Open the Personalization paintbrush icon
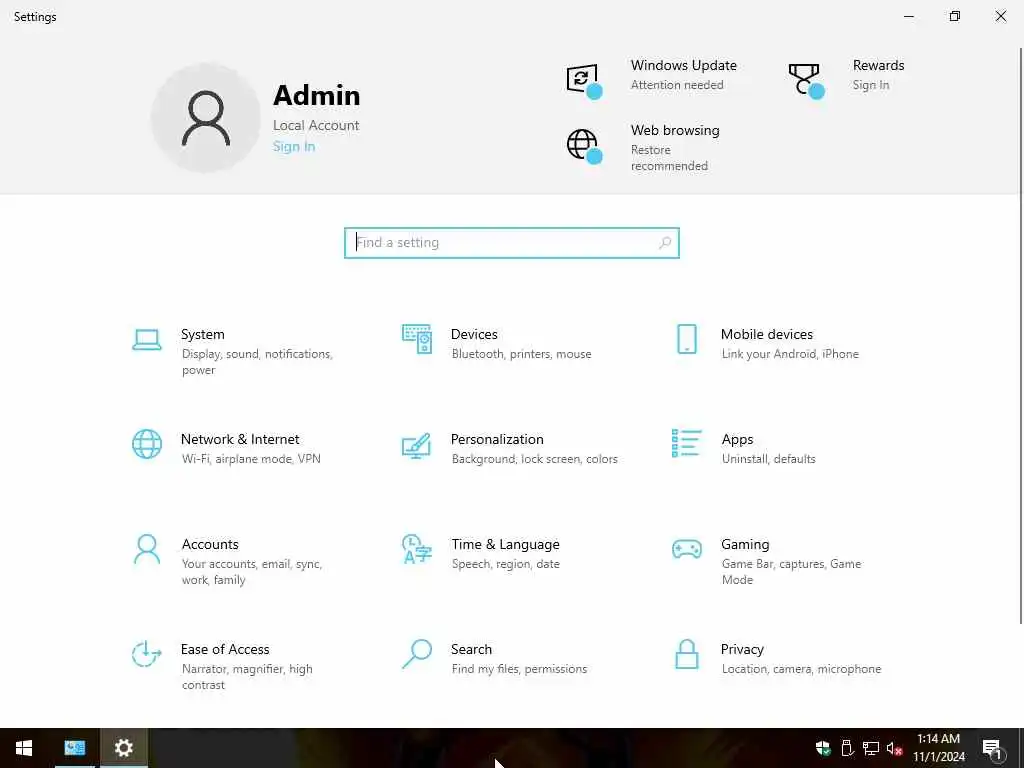The width and height of the screenshot is (1024, 768). (417, 445)
